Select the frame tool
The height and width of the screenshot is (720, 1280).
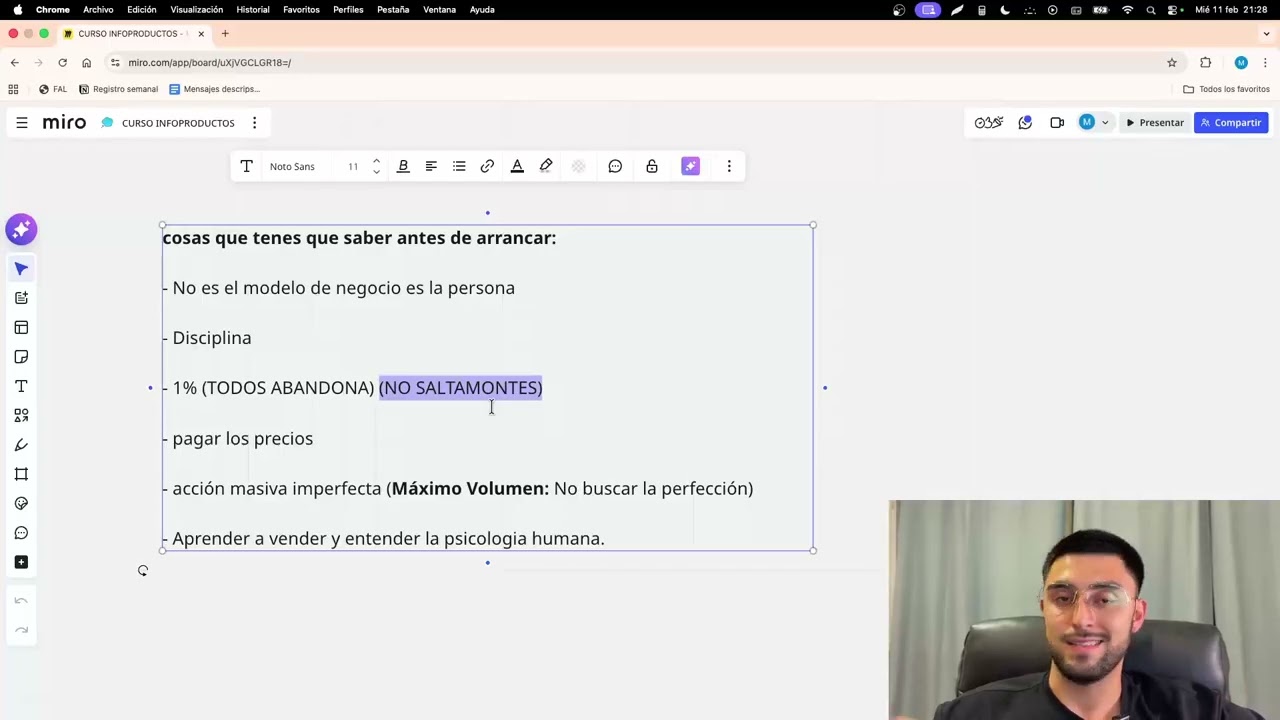(21, 474)
